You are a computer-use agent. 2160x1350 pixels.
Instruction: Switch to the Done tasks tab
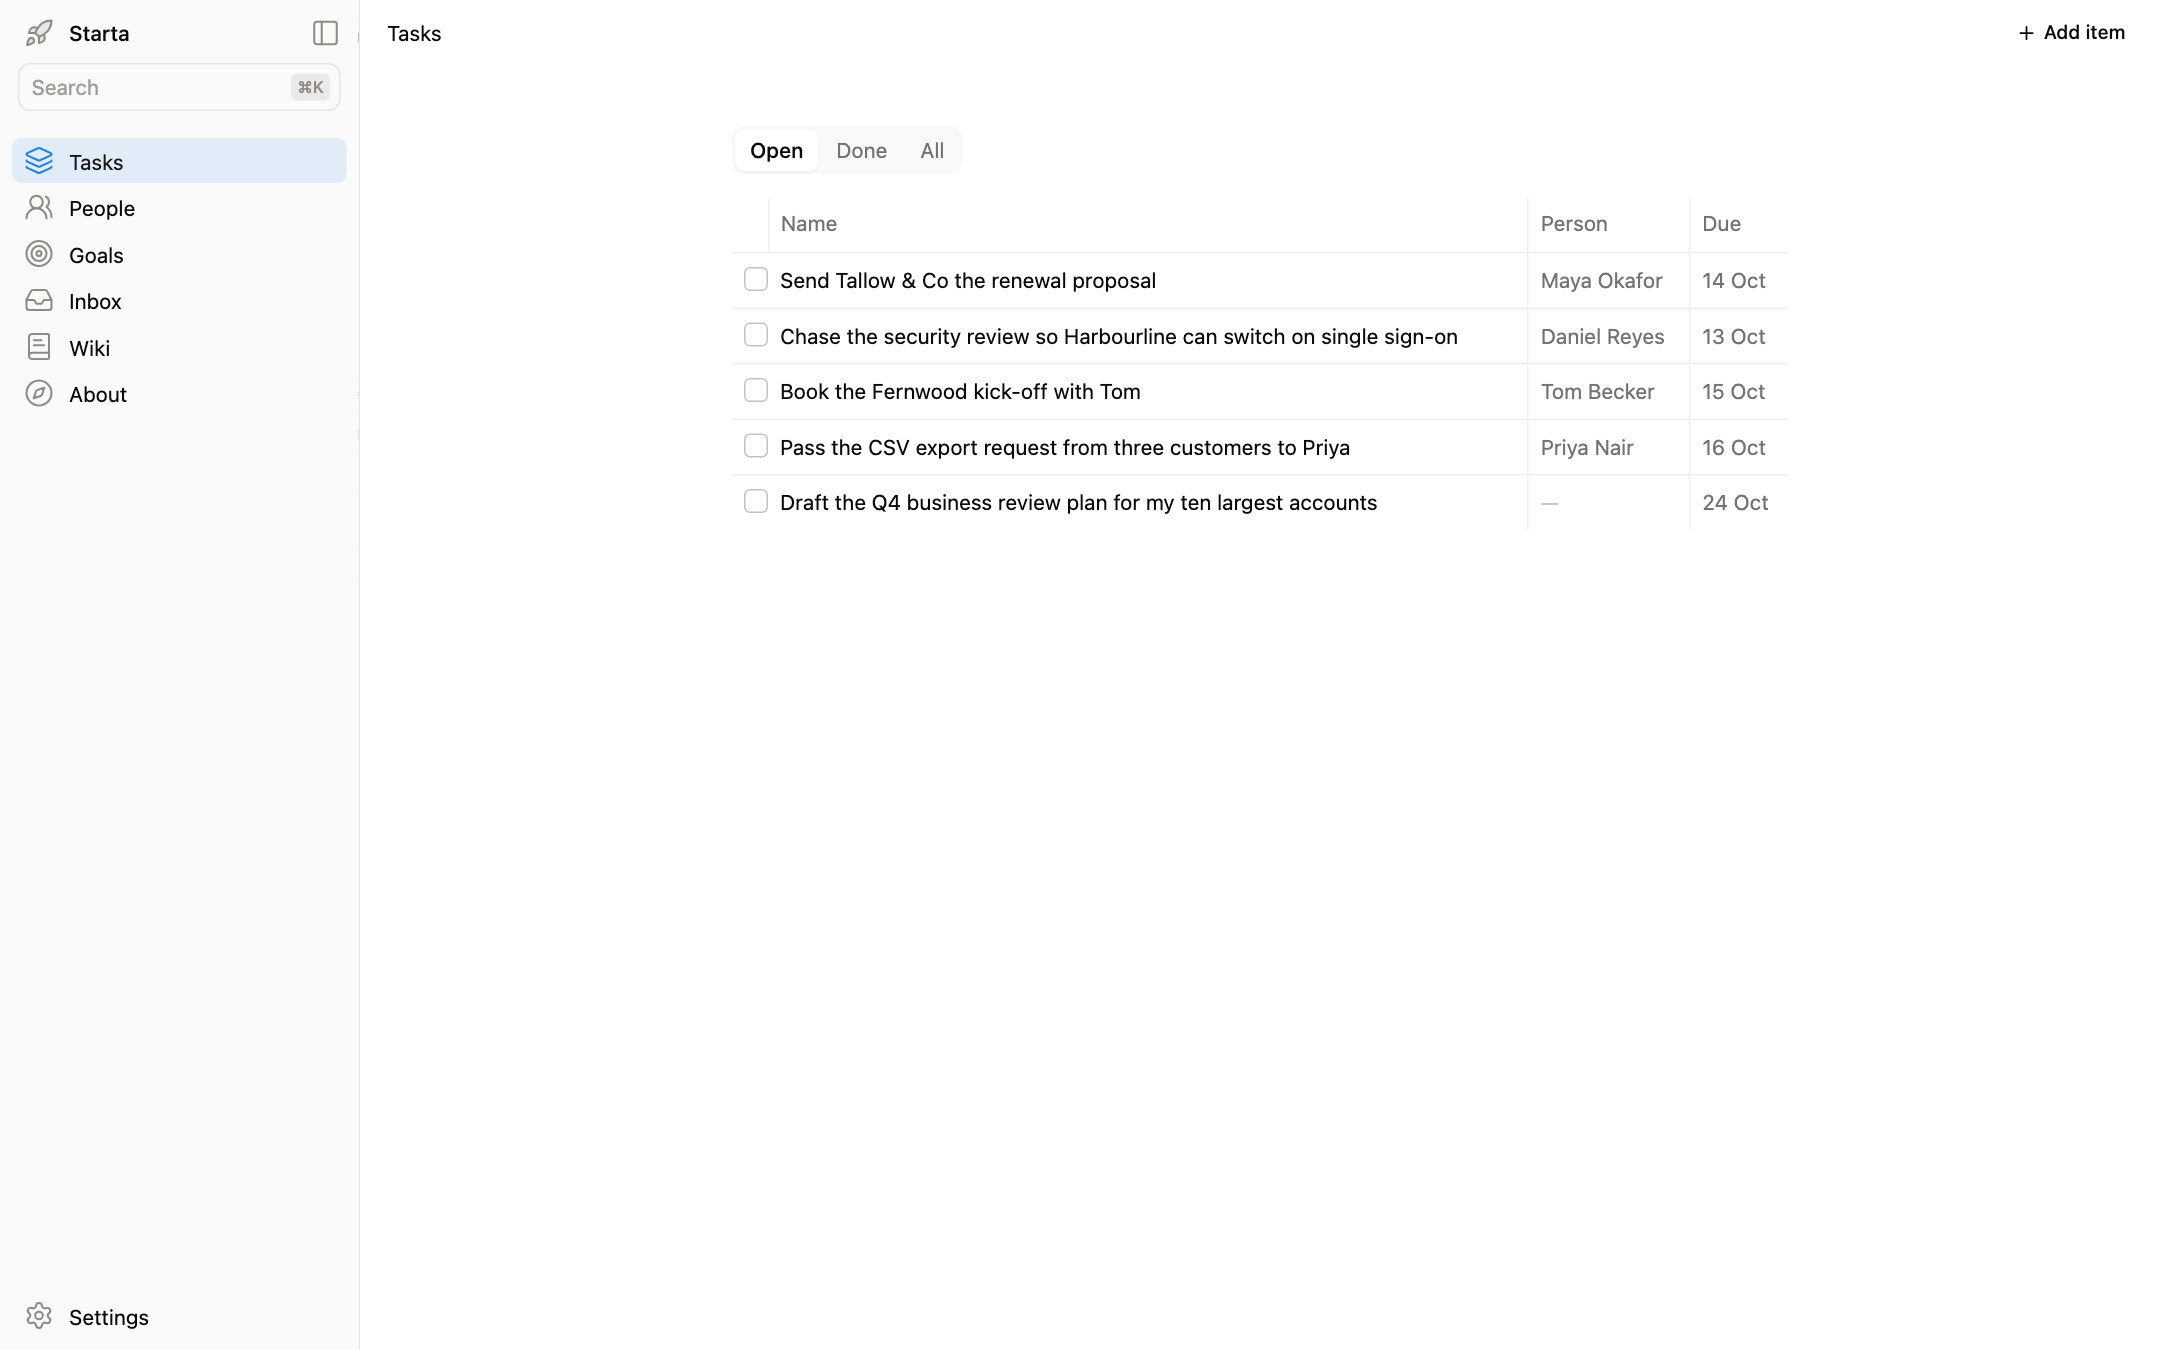(861, 150)
